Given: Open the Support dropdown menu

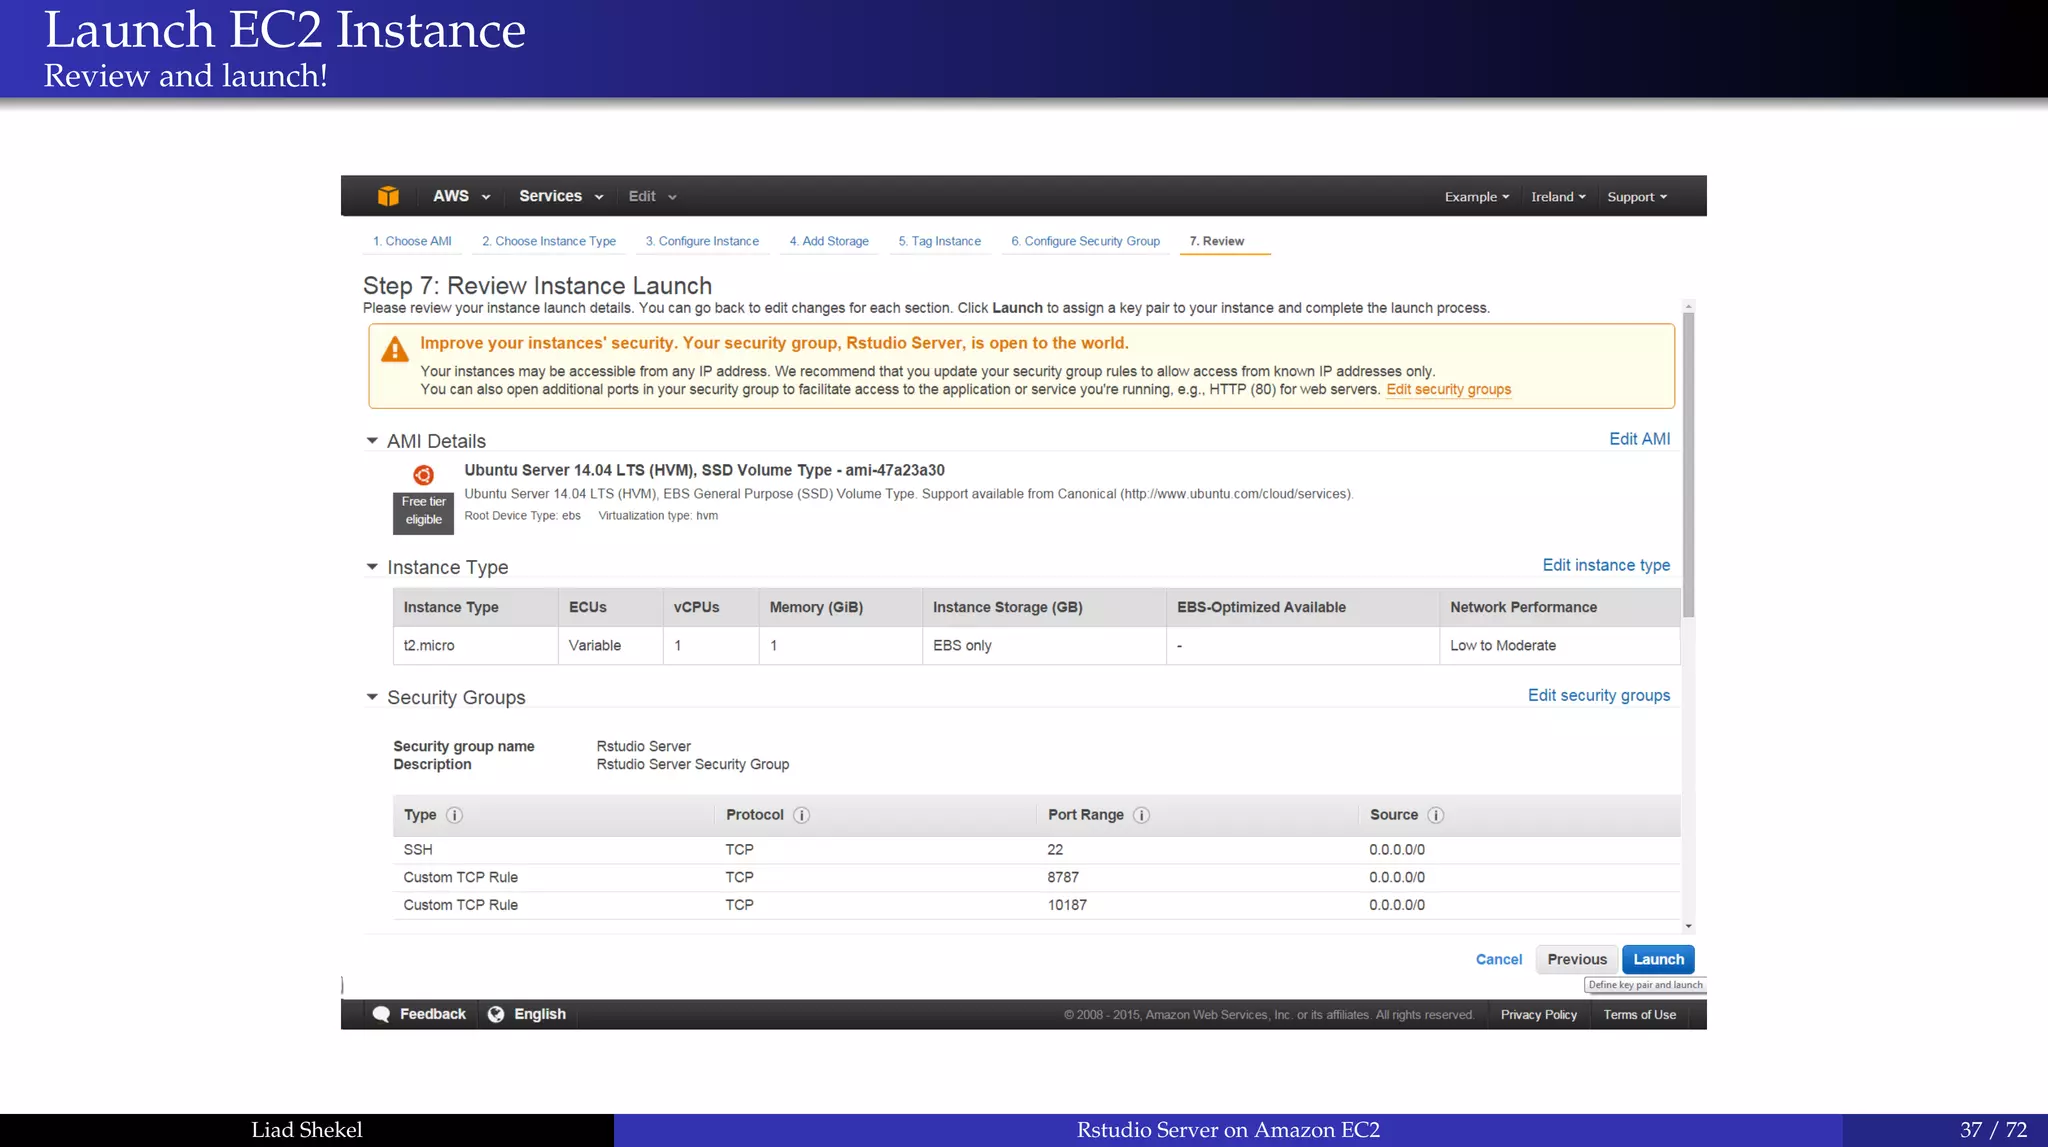Looking at the screenshot, I should pyautogui.click(x=1637, y=197).
